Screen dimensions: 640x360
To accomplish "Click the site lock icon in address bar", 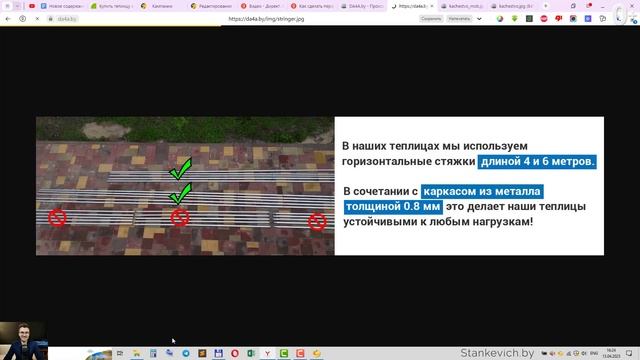I will click(x=51, y=19).
